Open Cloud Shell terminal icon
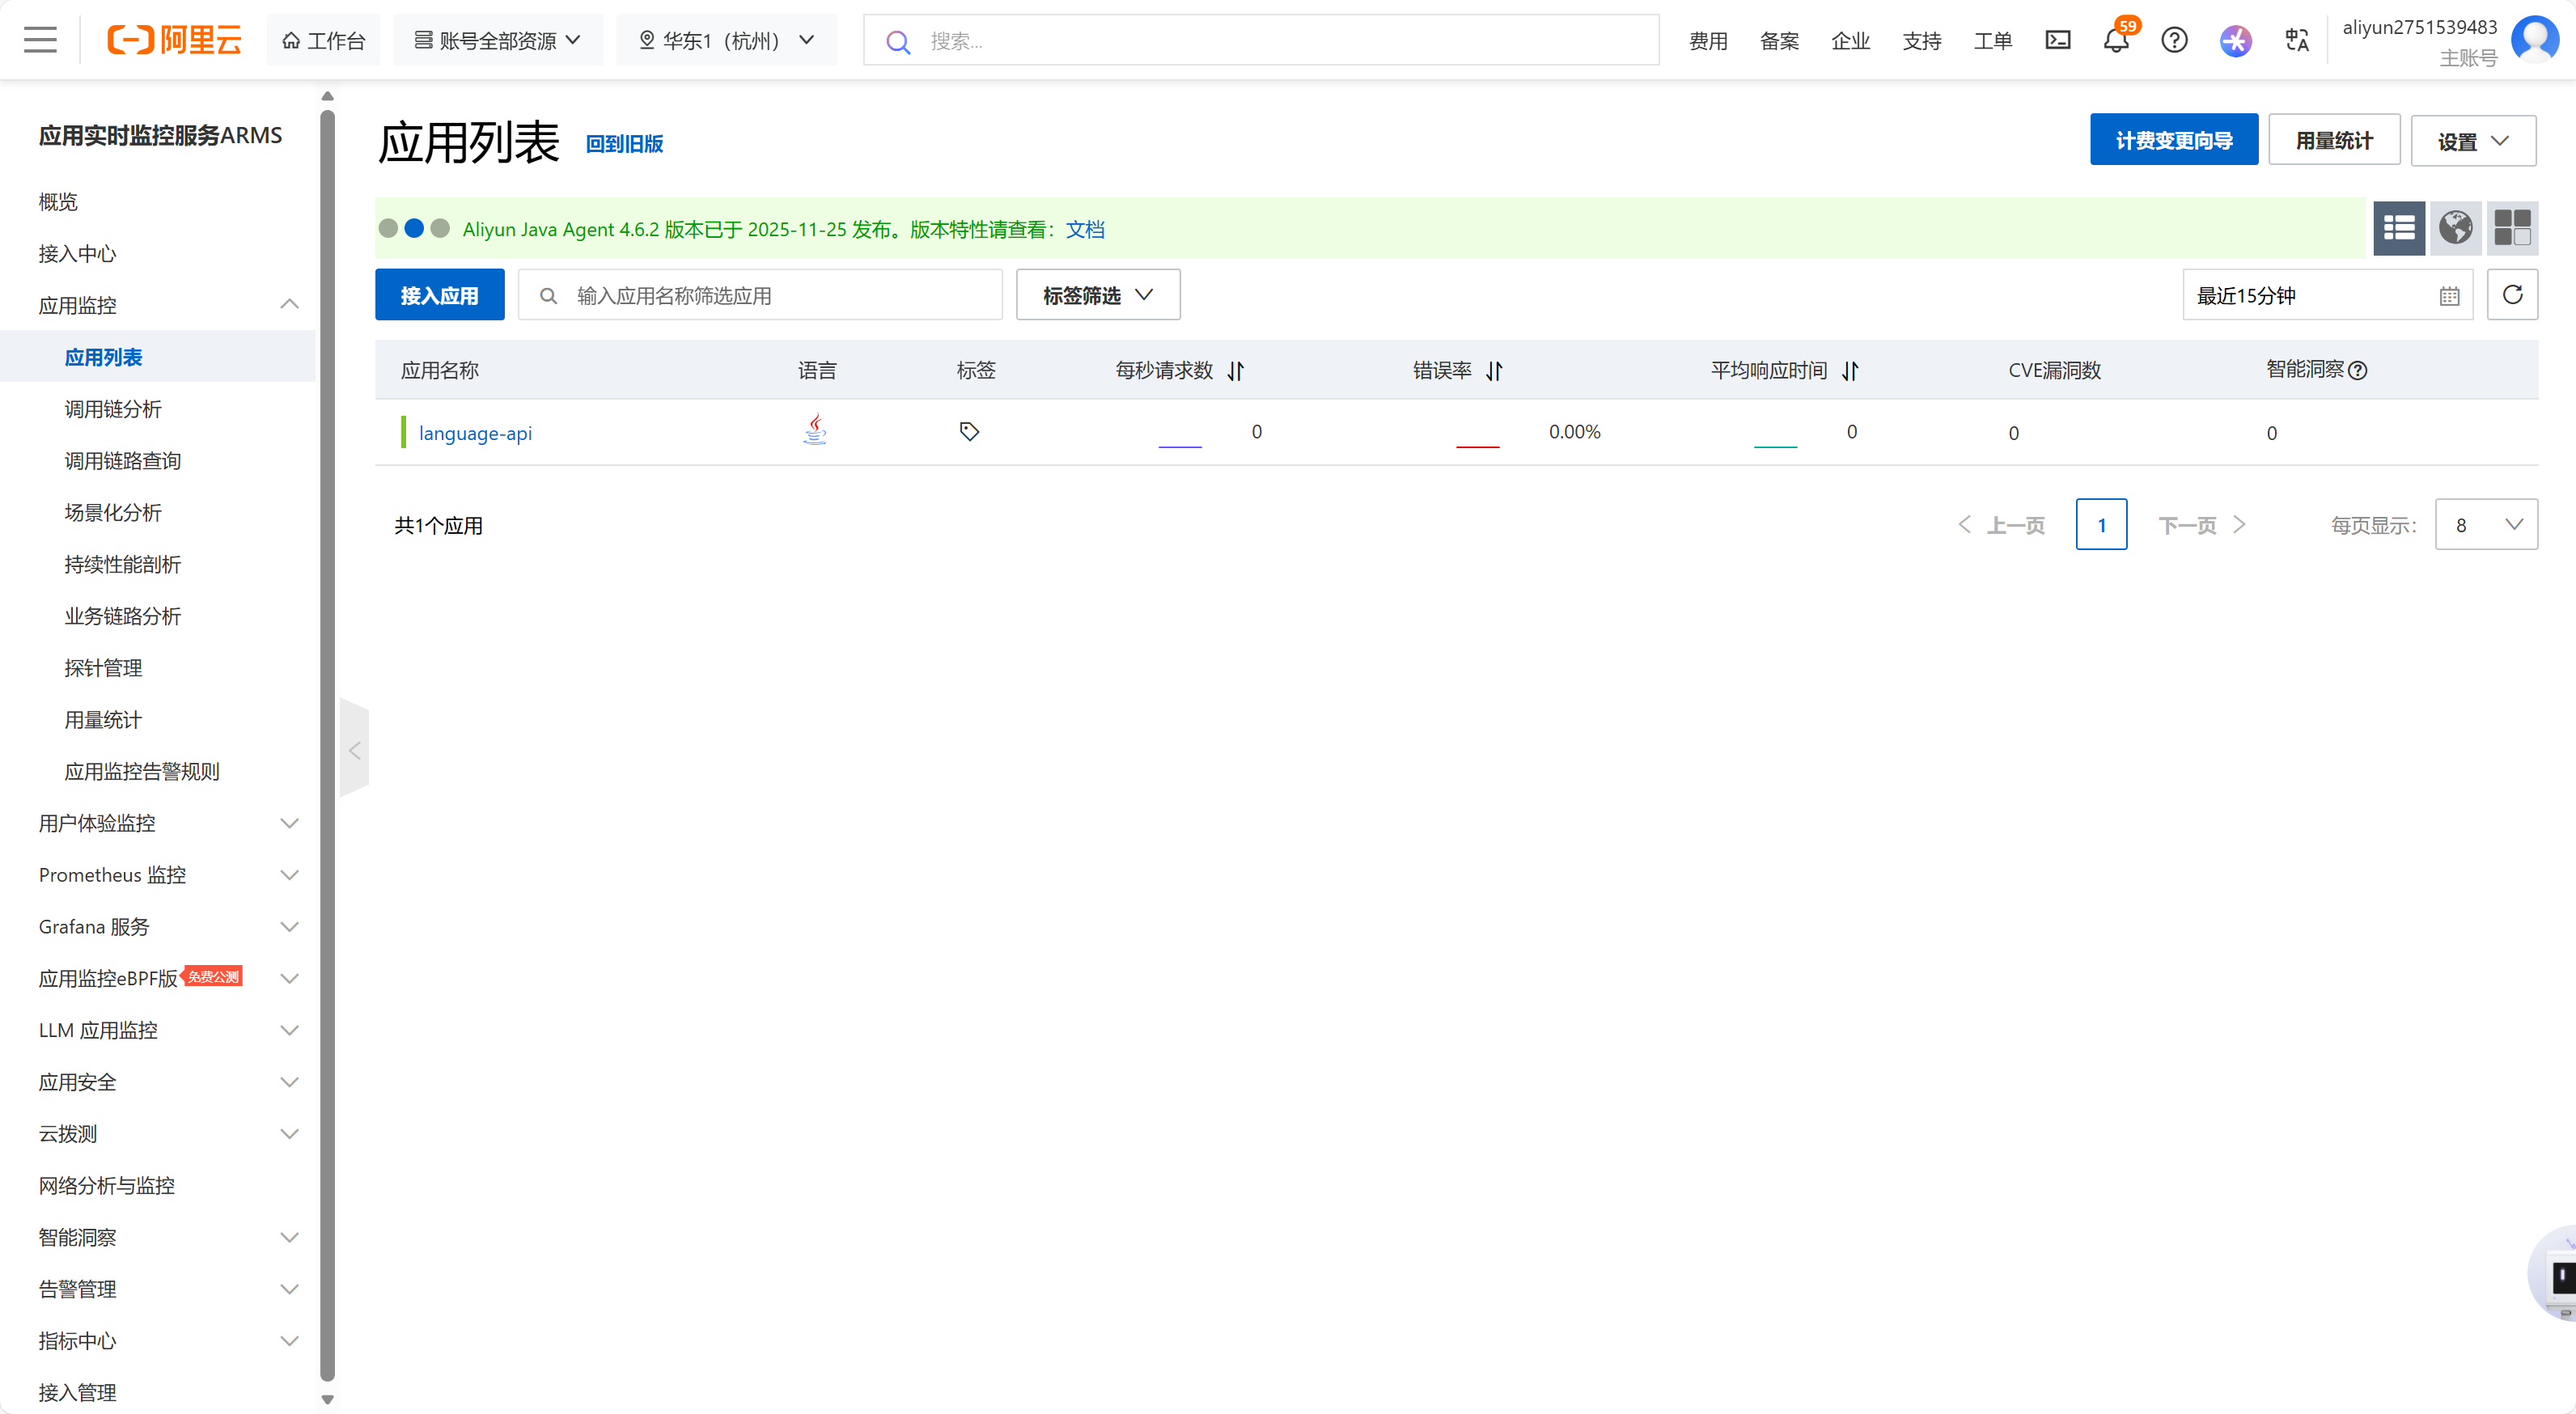The width and height of the screenshot is (2576, 1414). tap(2057, 41)
